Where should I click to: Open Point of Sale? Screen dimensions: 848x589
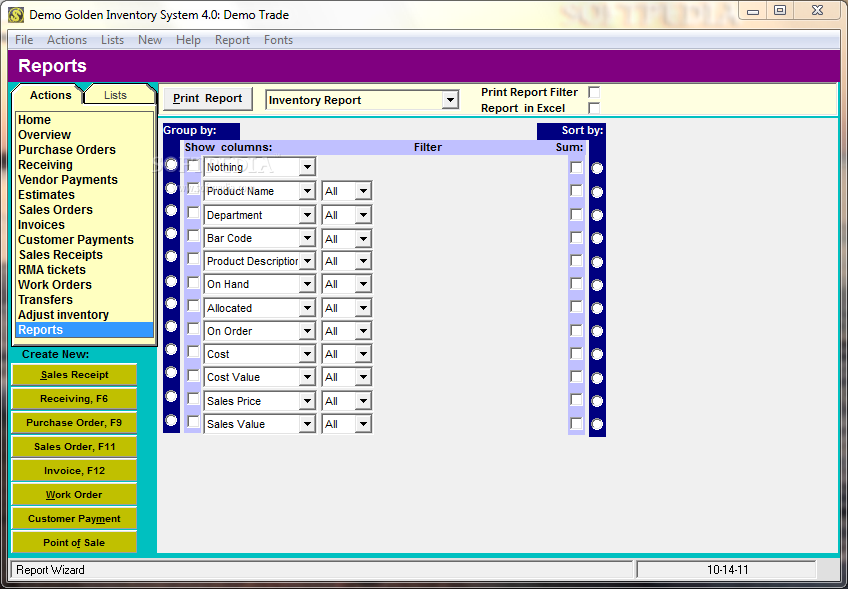(x=74, y=542)
